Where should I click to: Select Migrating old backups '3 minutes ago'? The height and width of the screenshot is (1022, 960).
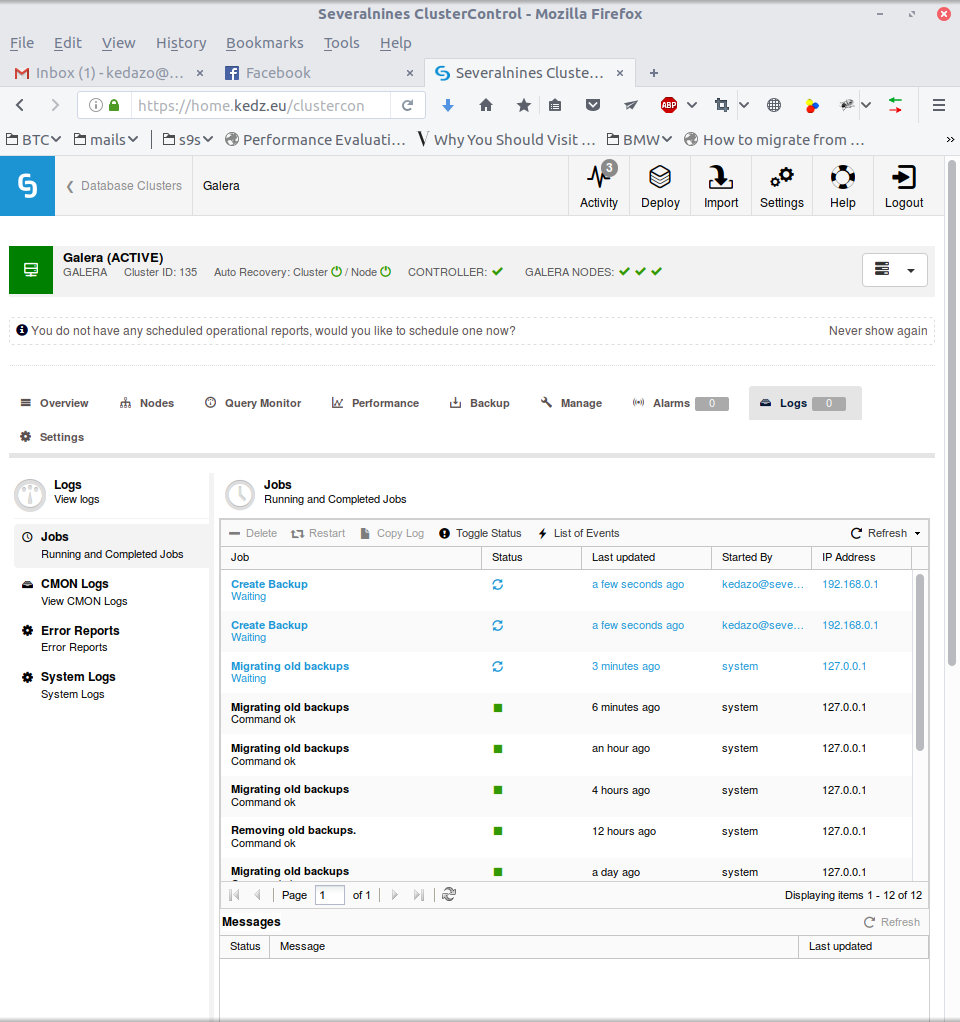point(566,672)
